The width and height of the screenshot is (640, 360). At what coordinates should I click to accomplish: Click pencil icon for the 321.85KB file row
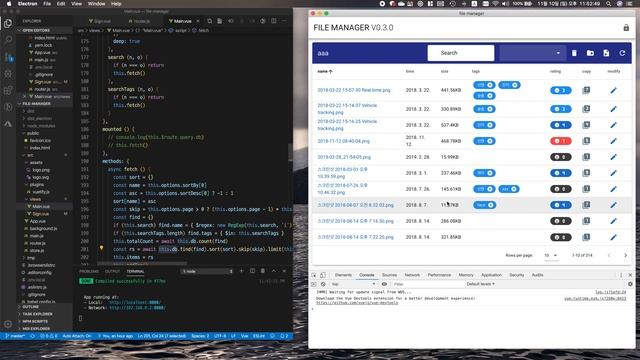coord(613,237)
